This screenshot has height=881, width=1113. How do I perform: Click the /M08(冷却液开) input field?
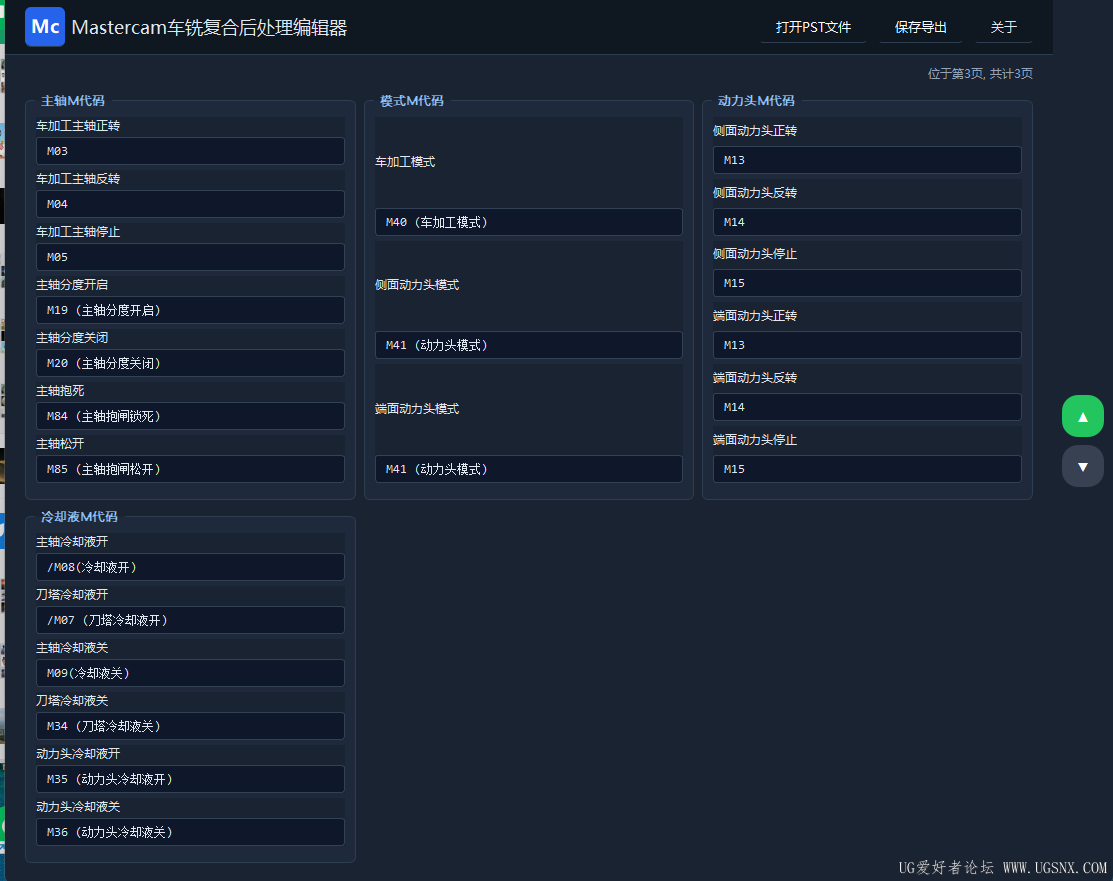pos(190,567)
